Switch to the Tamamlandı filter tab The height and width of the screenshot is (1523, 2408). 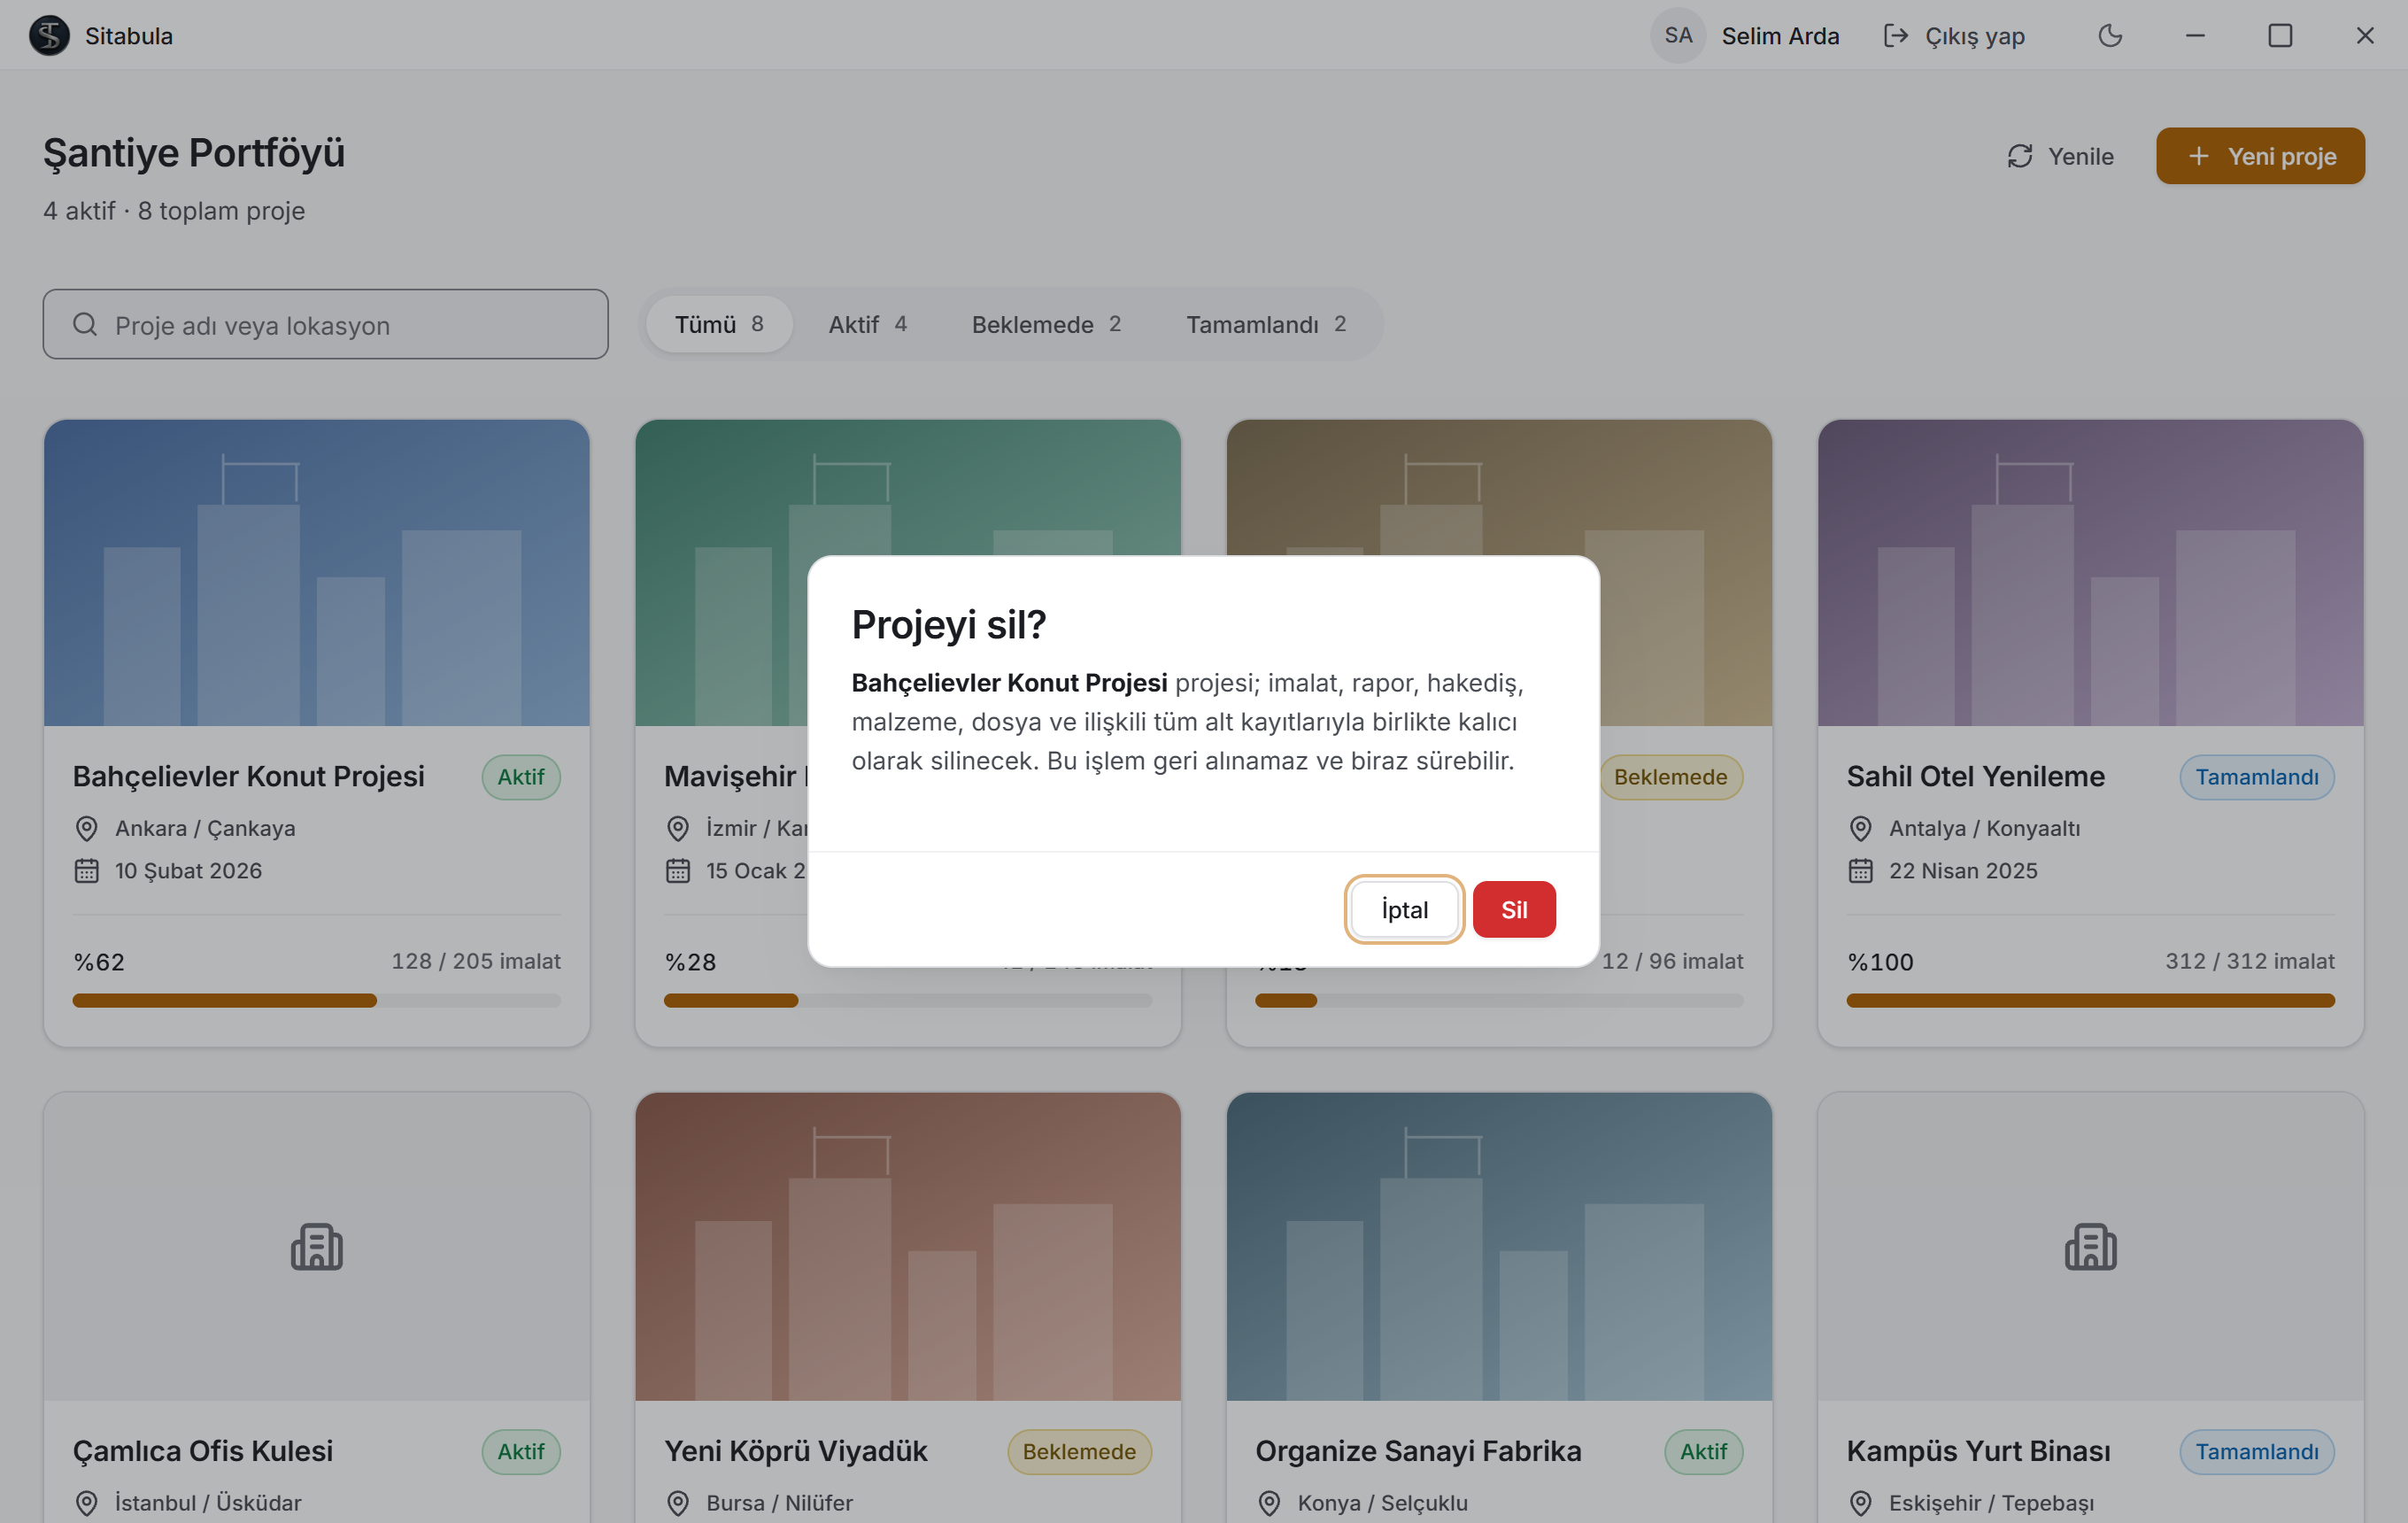(x=1266, y=324)
